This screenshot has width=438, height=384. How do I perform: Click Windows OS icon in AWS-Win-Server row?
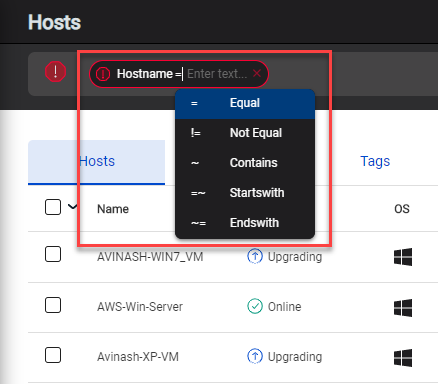click(x=403, y=308)
